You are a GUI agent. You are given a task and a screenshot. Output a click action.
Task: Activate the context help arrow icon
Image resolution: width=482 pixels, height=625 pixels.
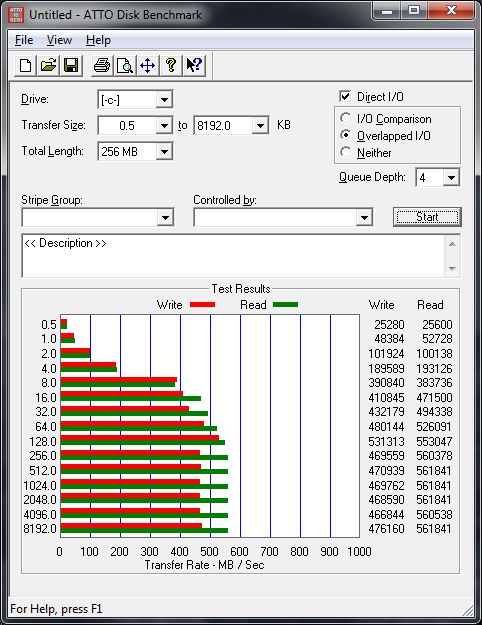[194, 65]
